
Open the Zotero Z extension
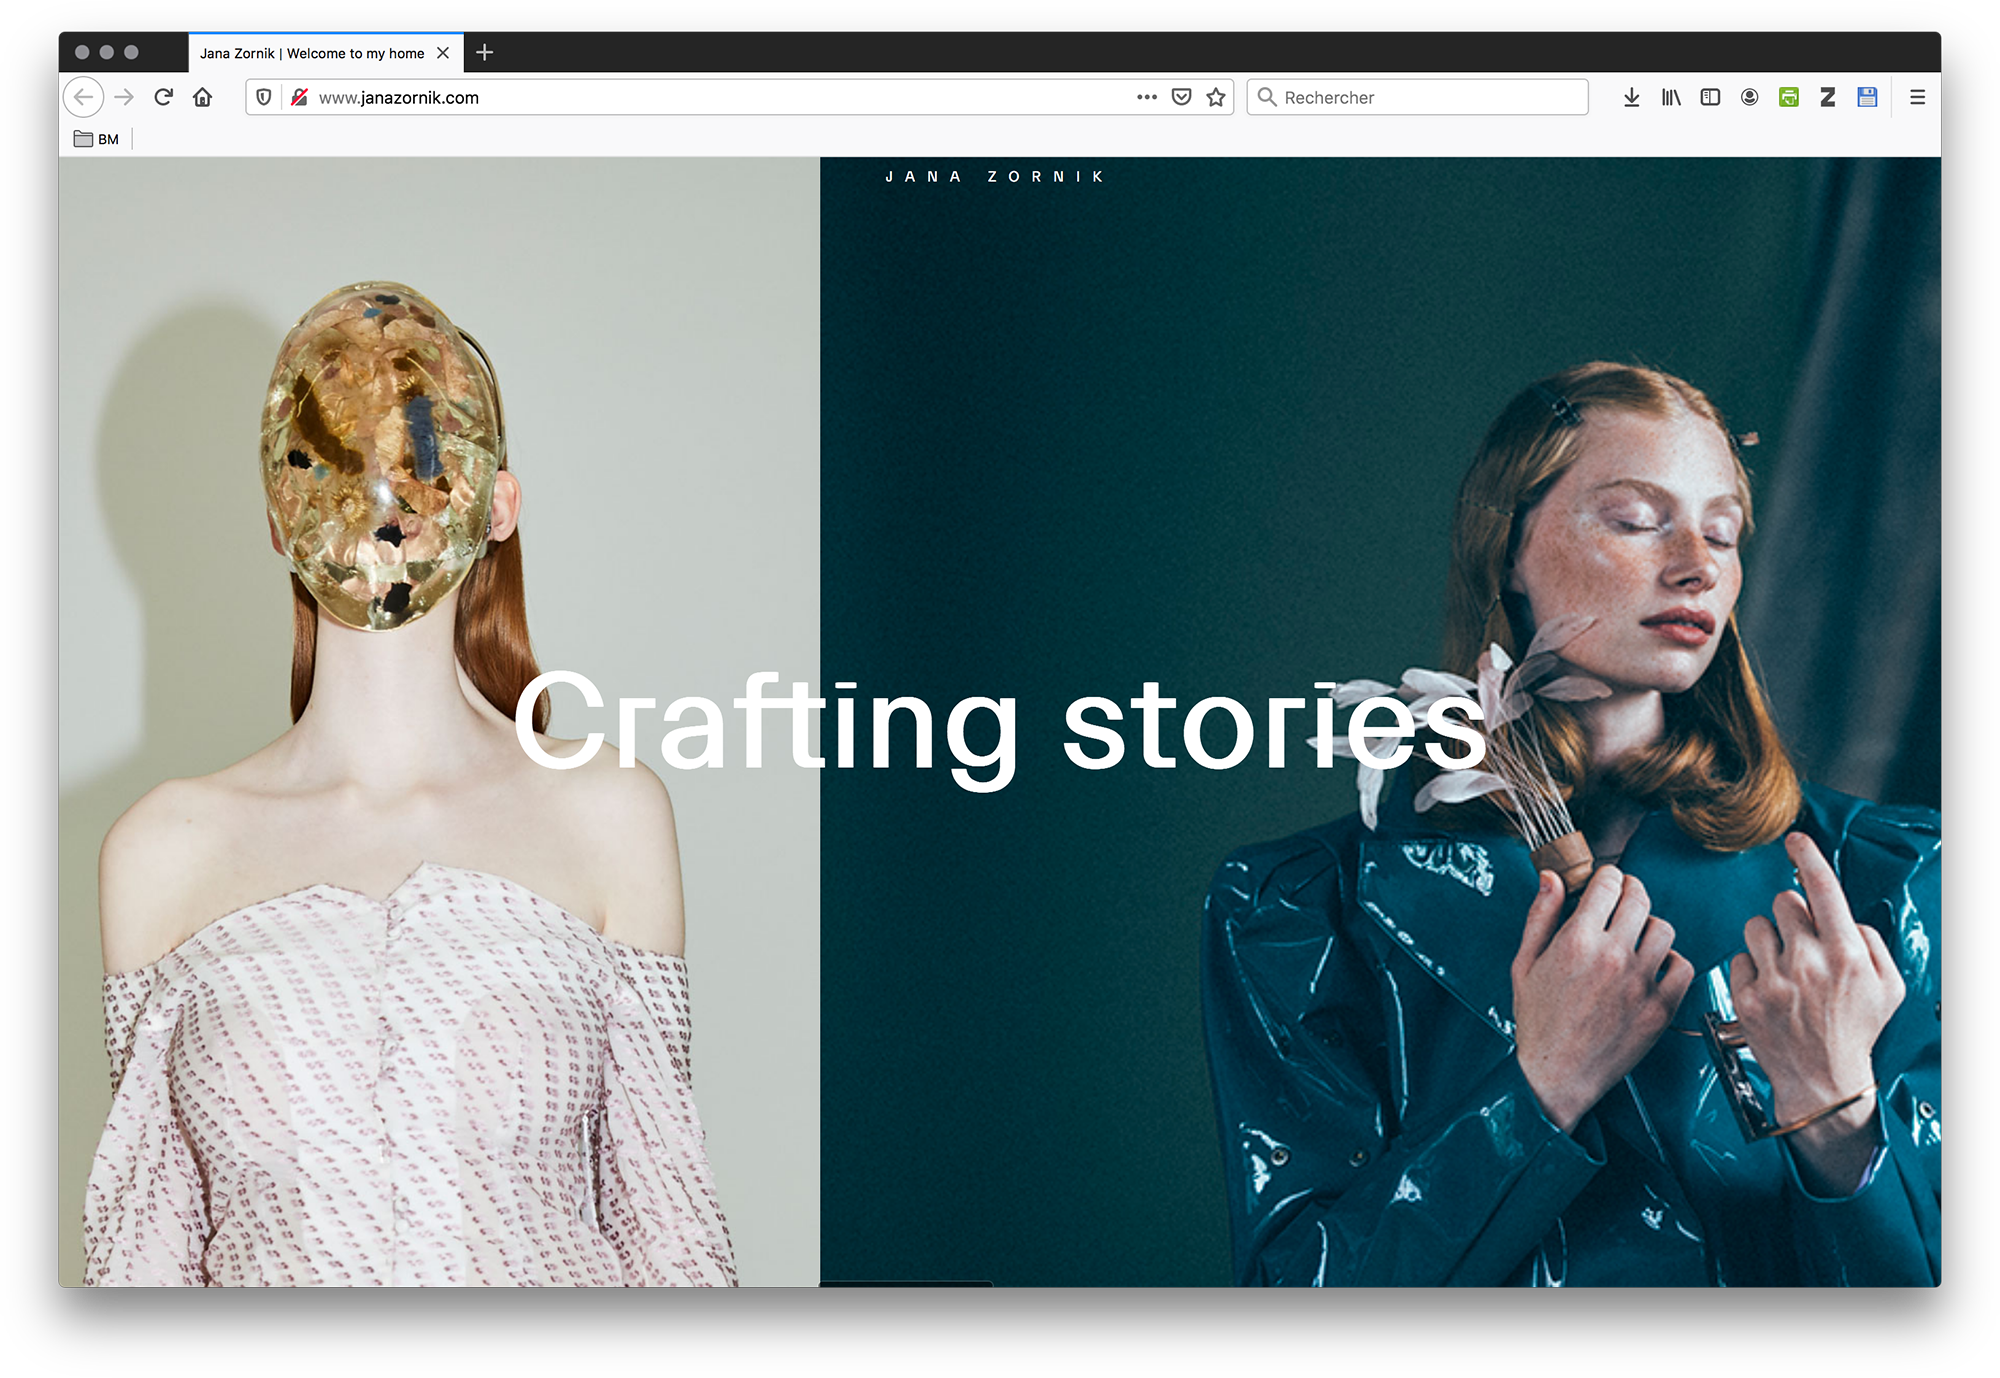pyautogui.click(x=1827, y=97)
